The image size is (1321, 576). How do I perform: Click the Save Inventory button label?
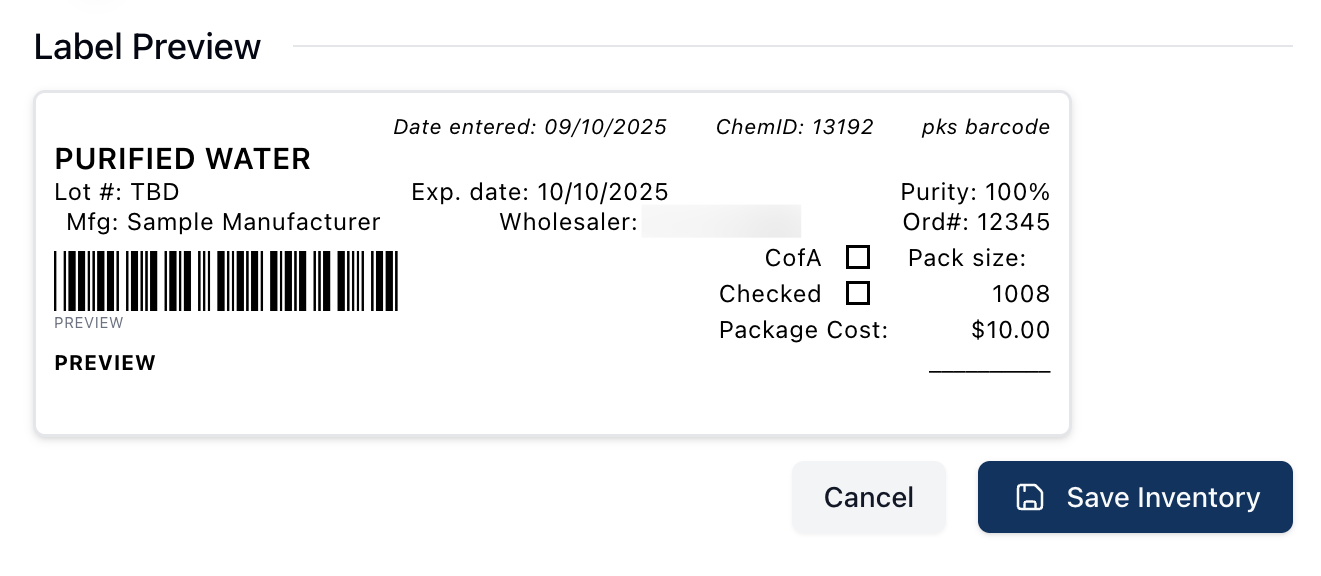pyautogui.click(x=1162, y=497)
